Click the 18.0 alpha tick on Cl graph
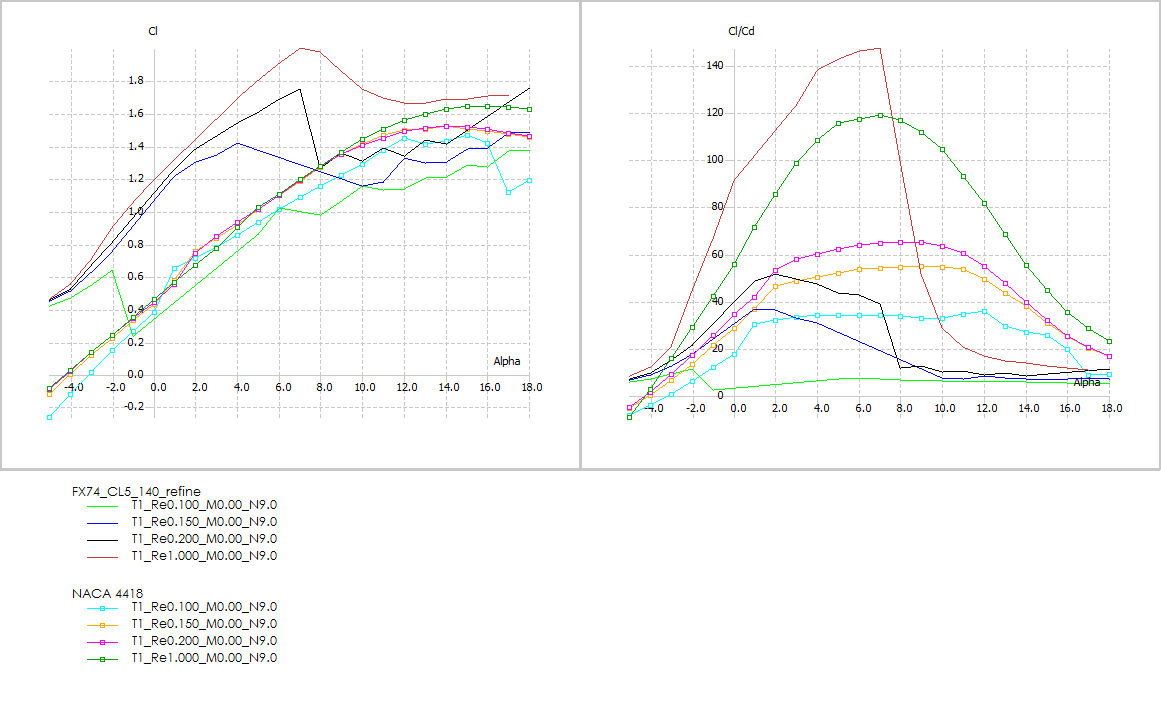This screenshot has height=704, width=1161. (x=532, y=386)
